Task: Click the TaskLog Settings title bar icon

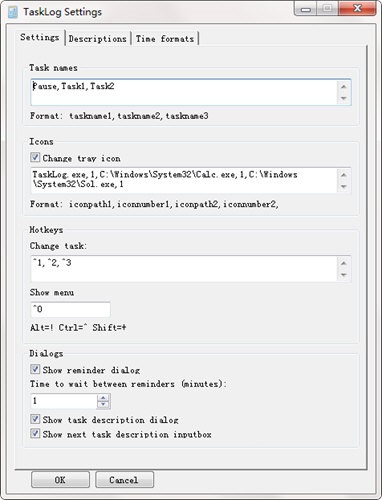Action: point(13,12)
